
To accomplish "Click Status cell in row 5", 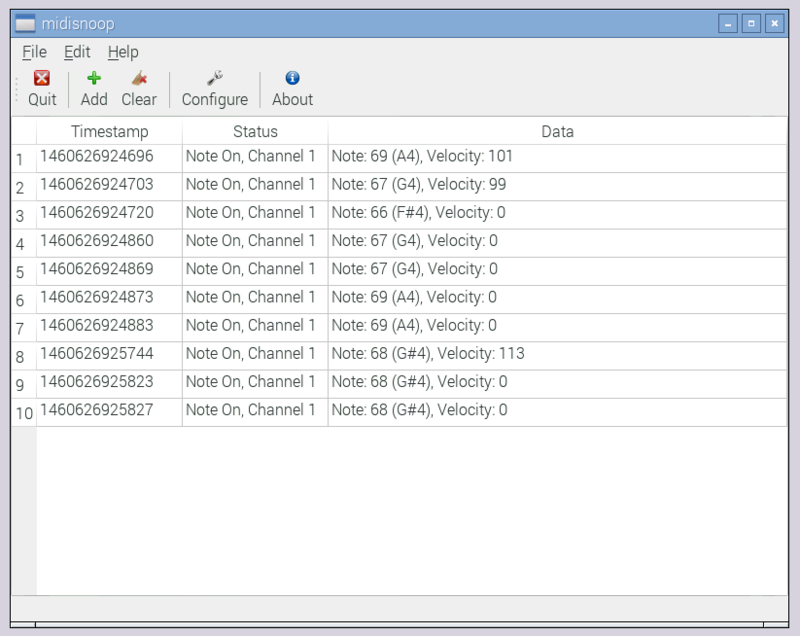I will 255,271.
